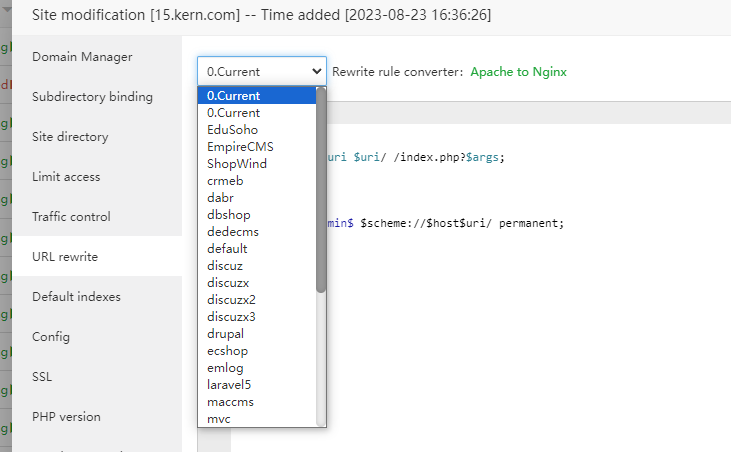Select discuzx3 from the template list
Screen dimensions: 731x452
pos(232,317)
